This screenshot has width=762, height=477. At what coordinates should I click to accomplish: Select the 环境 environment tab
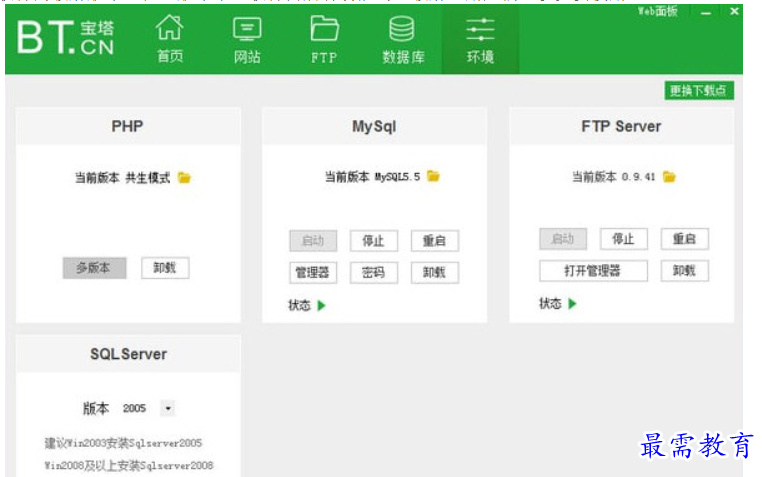[480, 40]
